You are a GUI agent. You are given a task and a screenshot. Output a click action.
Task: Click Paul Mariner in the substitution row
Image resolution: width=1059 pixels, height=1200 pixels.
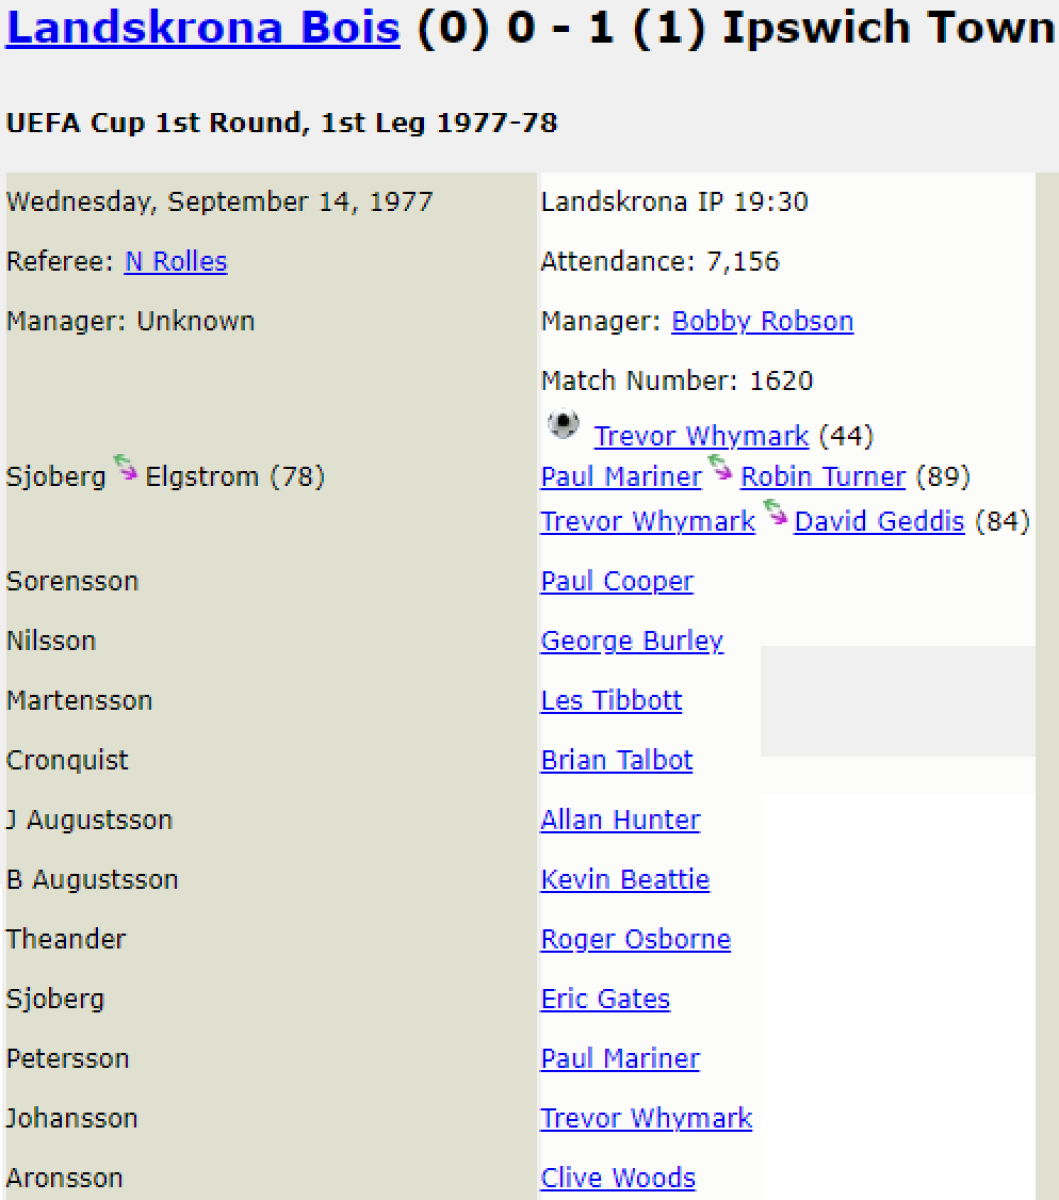tap(621, 477)
